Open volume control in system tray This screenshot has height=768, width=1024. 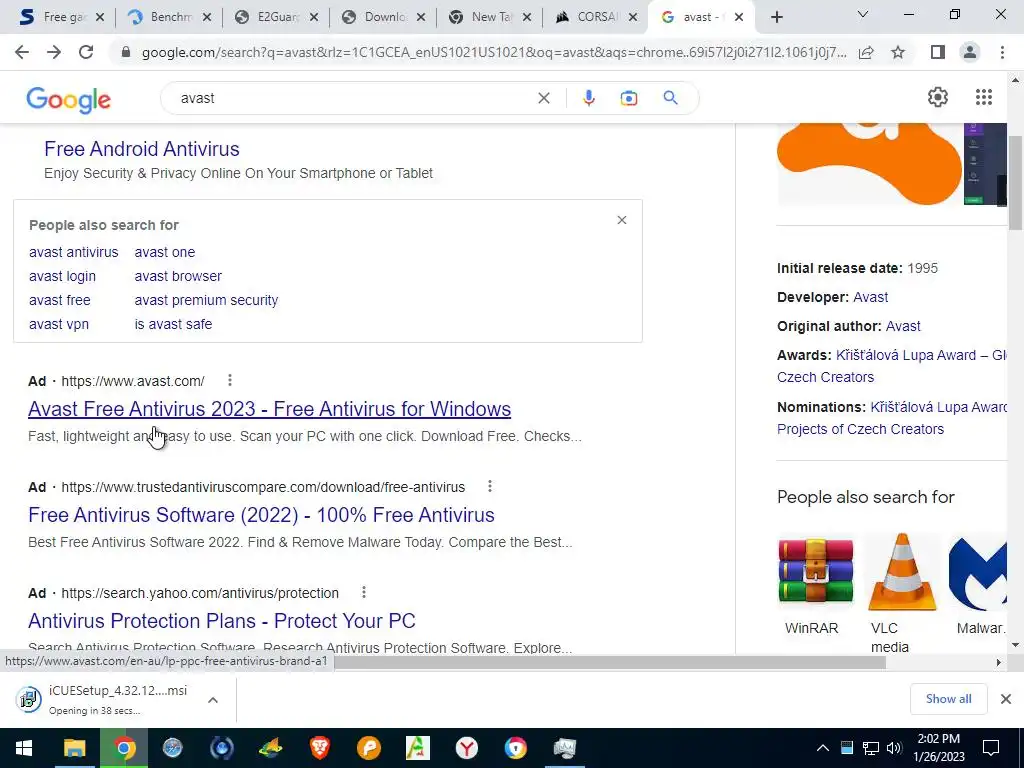point(894,748)
